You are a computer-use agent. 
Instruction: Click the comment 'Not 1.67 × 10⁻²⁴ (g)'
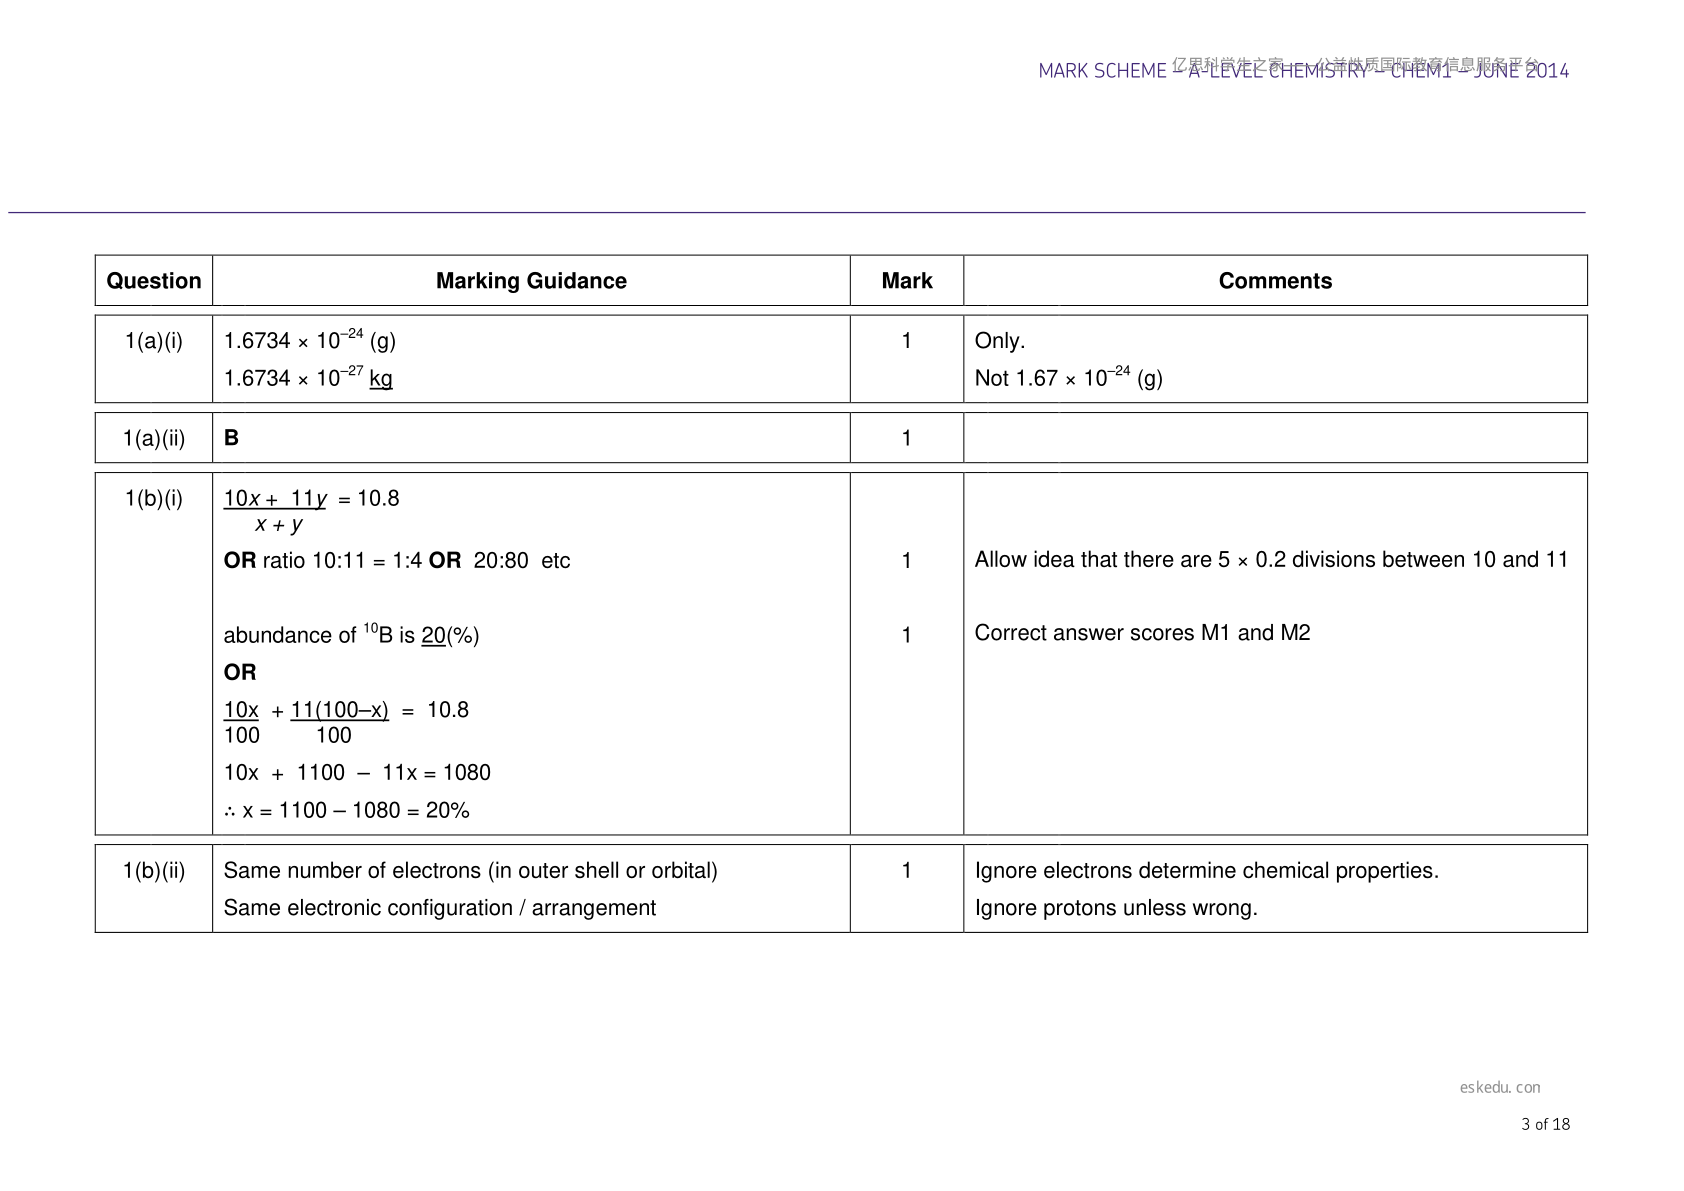click(x=1069, y=378)
